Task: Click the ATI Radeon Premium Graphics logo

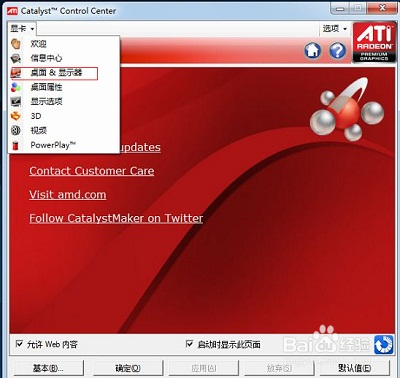Action: [374, 42]
